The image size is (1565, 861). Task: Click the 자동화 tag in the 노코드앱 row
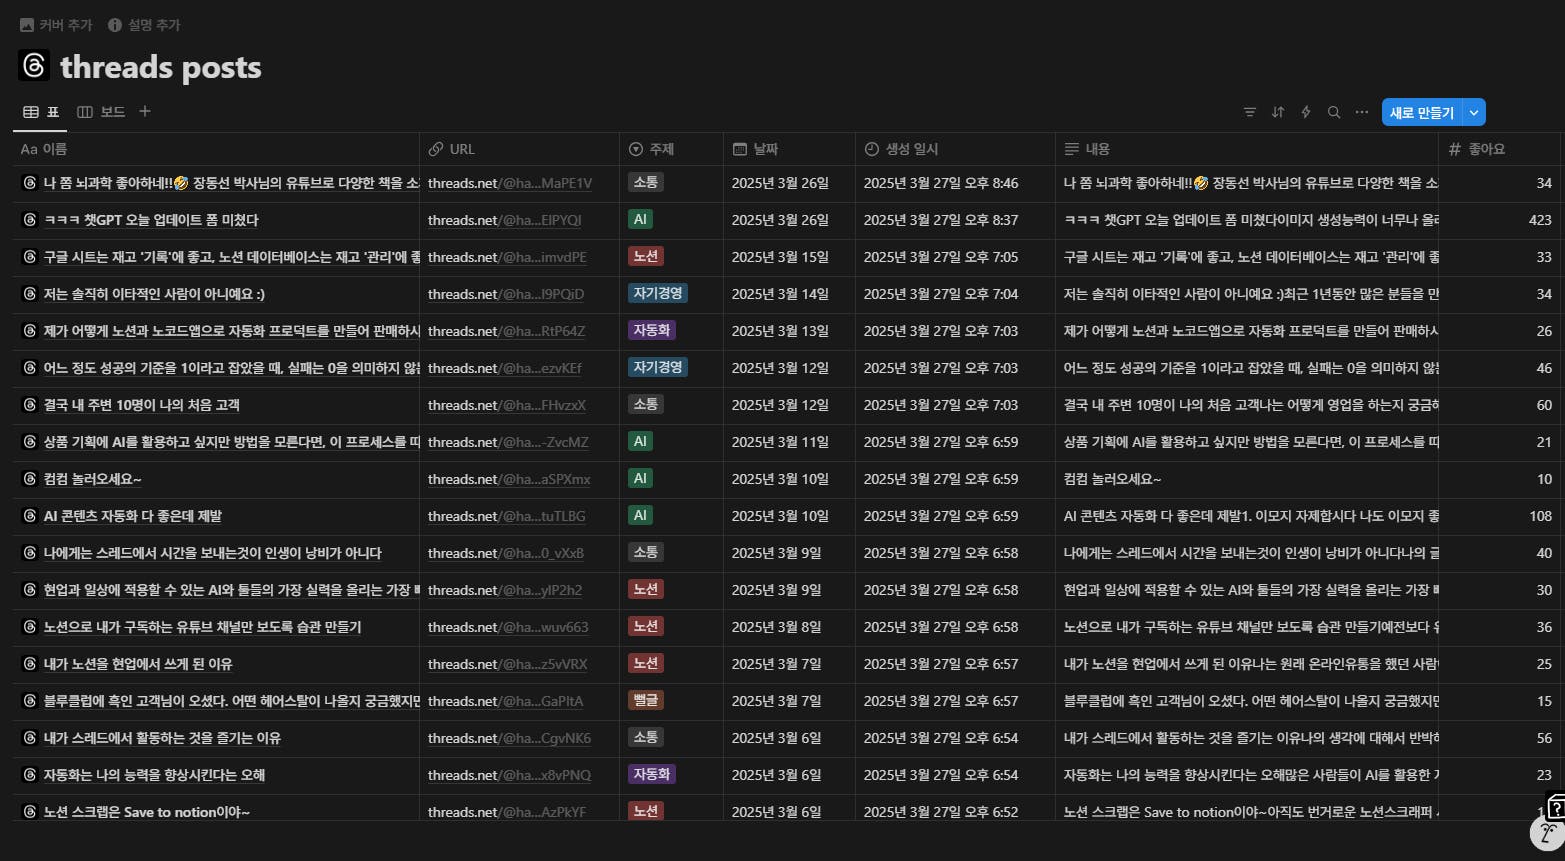(652, 330)
